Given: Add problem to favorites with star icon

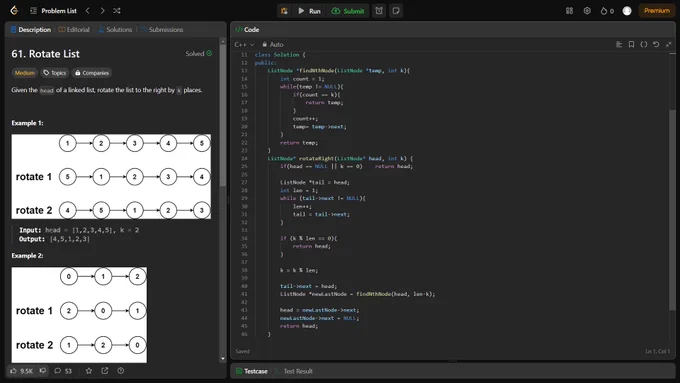Looking at the screenshot, I should (89, 371).
